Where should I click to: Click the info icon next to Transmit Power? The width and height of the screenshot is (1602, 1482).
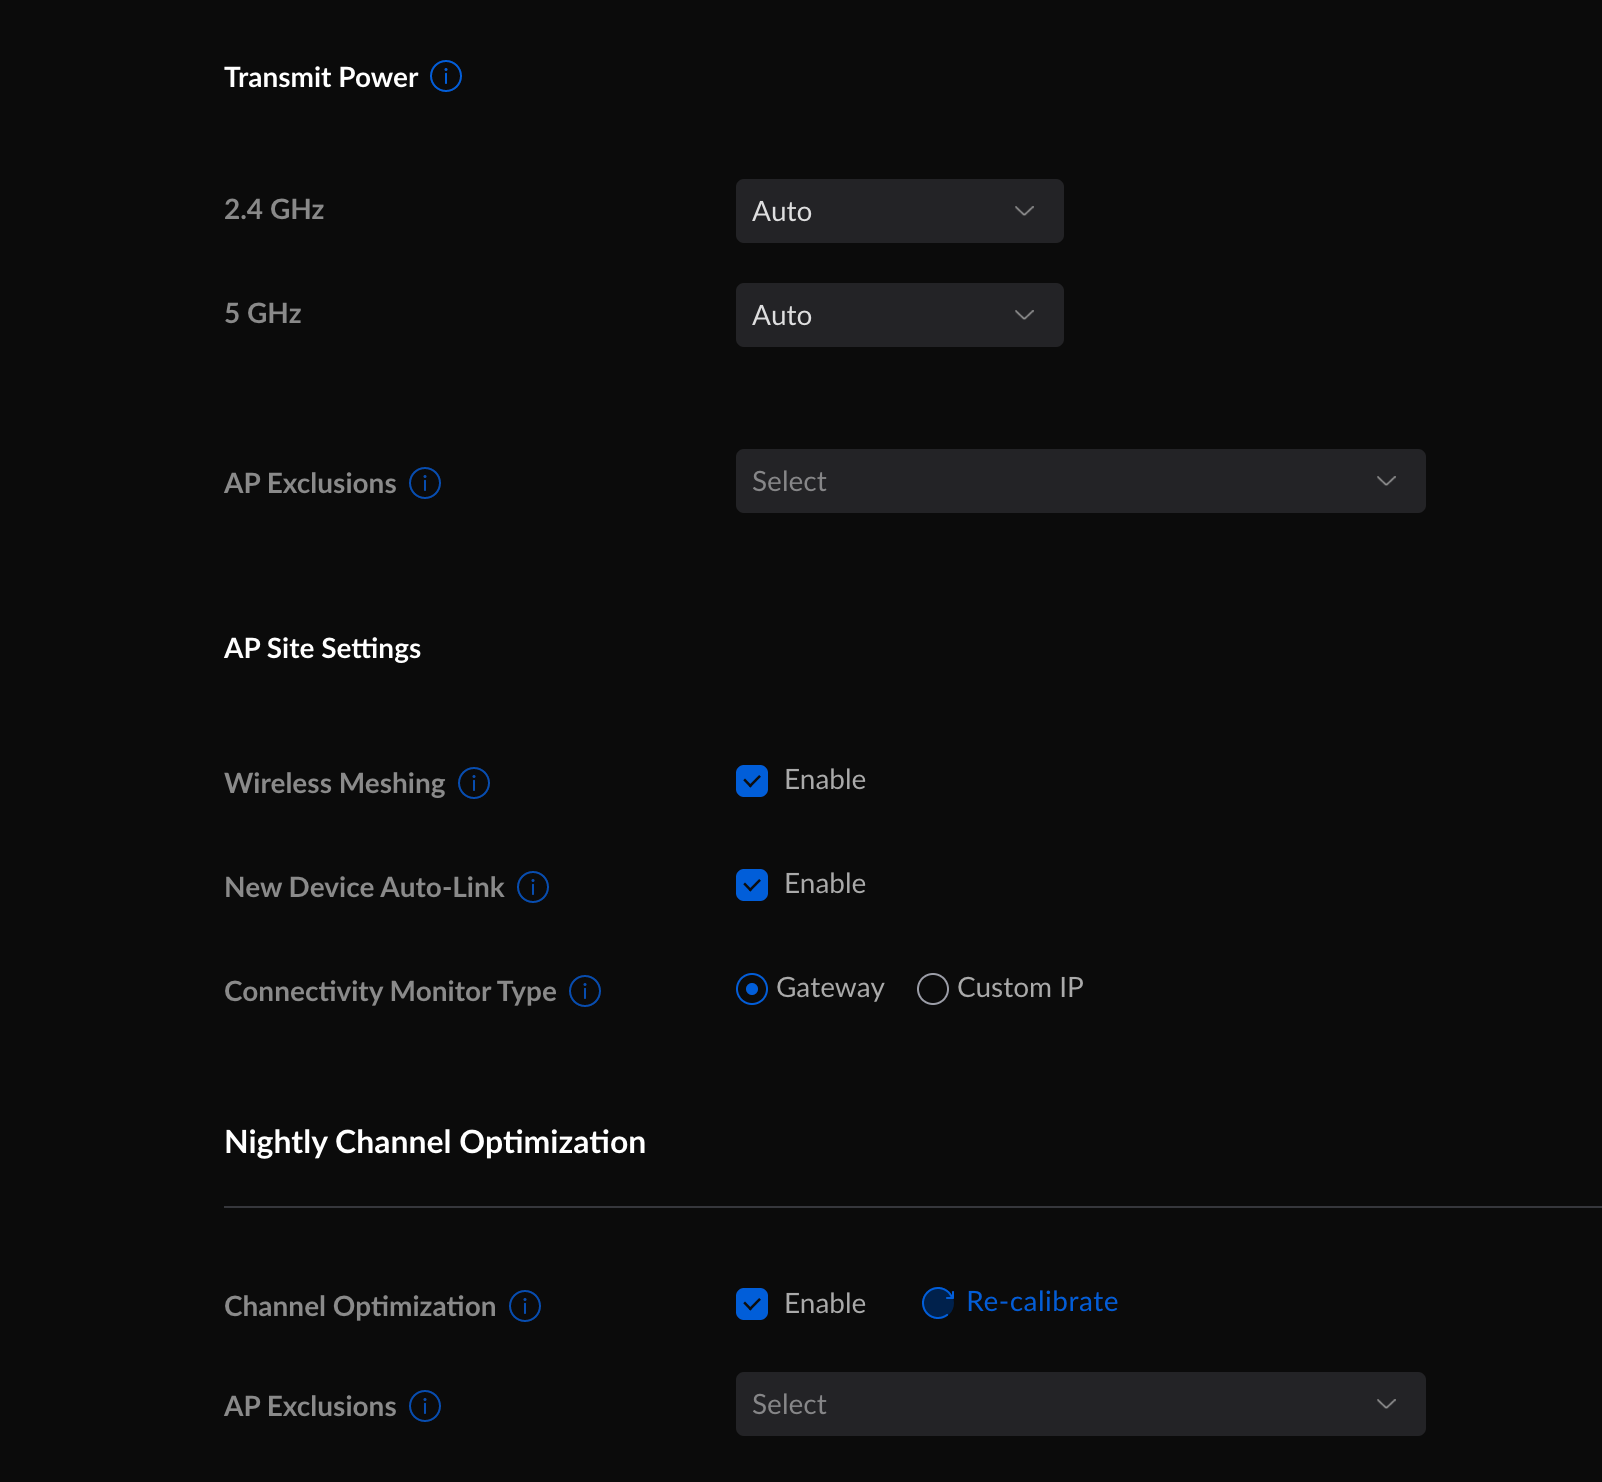(x=445, y=76)
